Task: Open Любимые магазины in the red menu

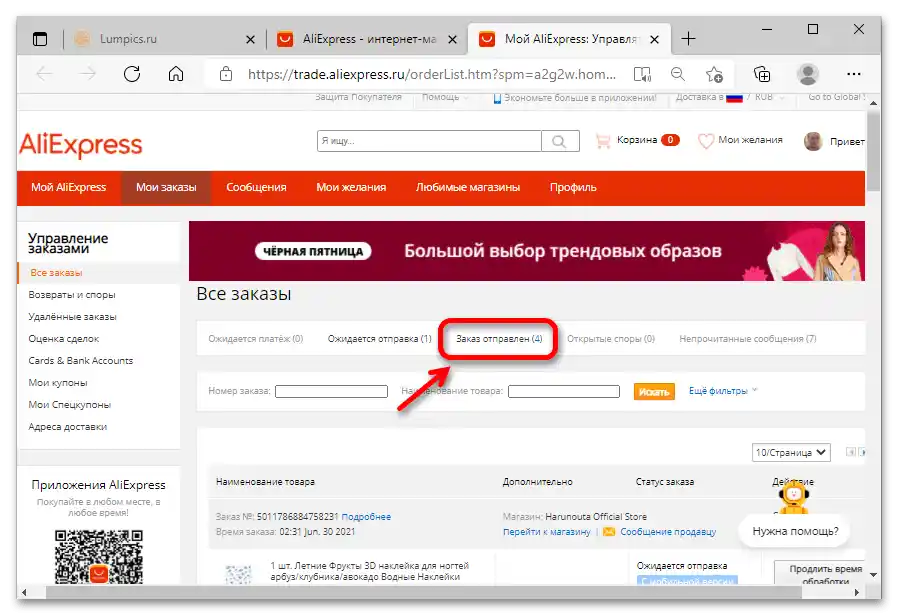Action: (x=468, y=187)
